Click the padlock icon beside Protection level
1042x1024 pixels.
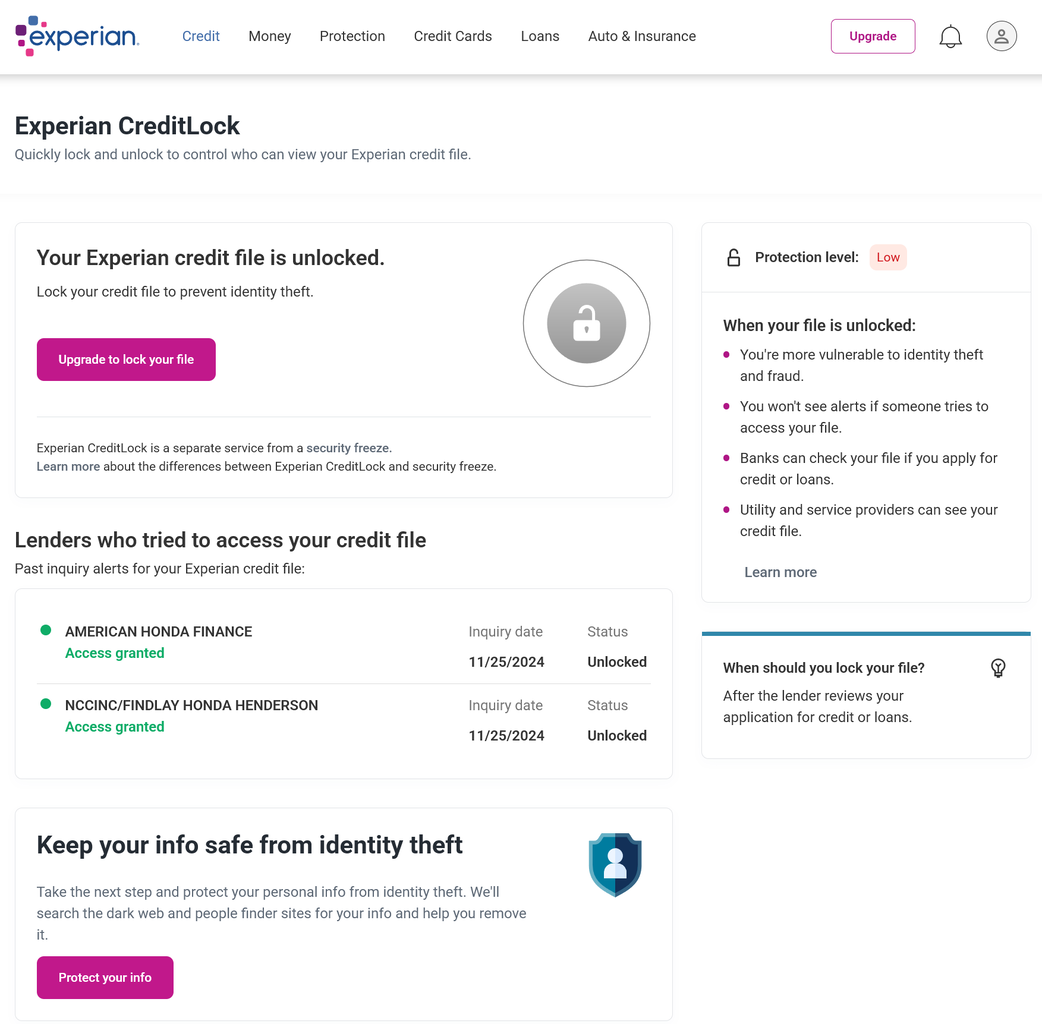(x=733, y=258)
